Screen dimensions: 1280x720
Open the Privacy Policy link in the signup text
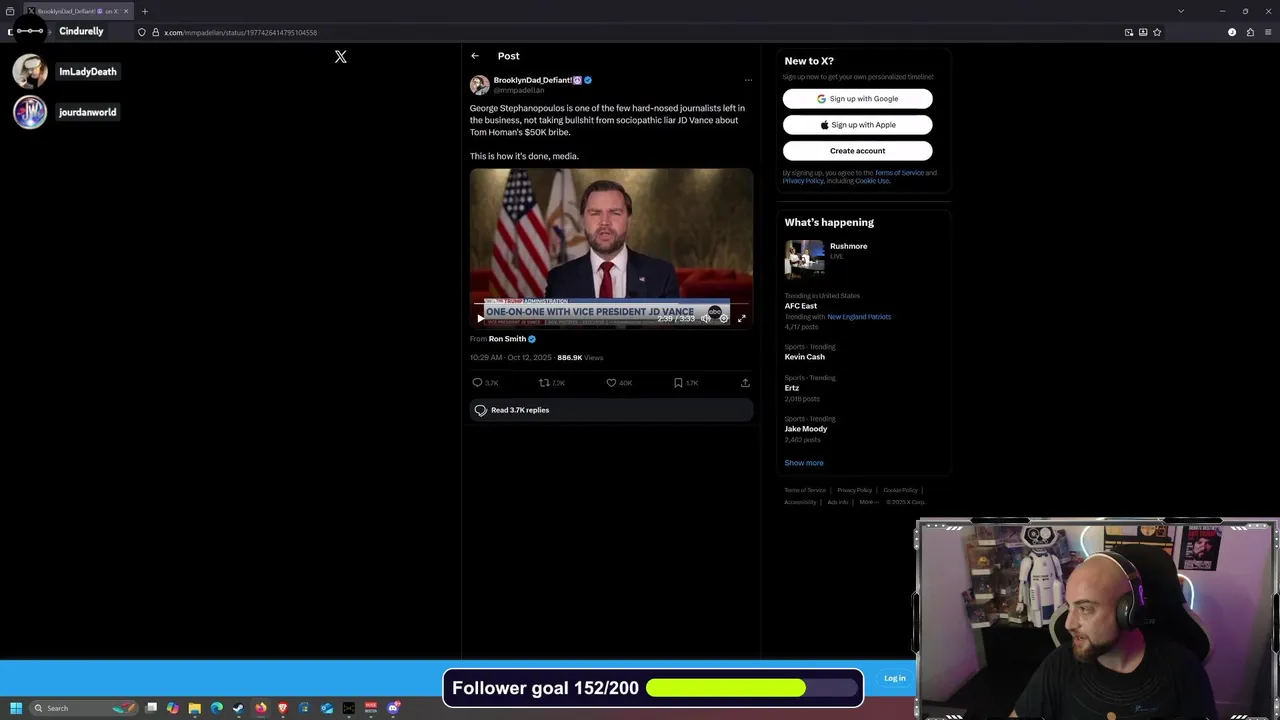(803, 181)
